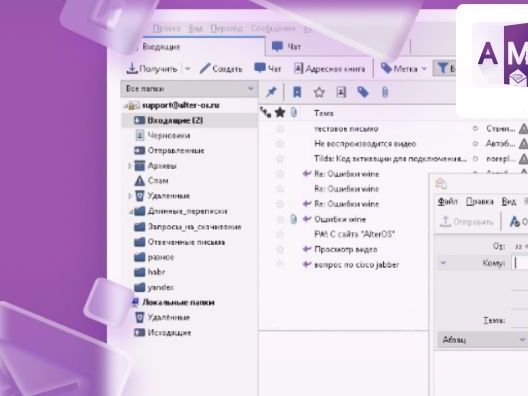Toggle the read status dot for 'тестовое письмо'
Screen dimensions: 528x396
tap(475, 129)
